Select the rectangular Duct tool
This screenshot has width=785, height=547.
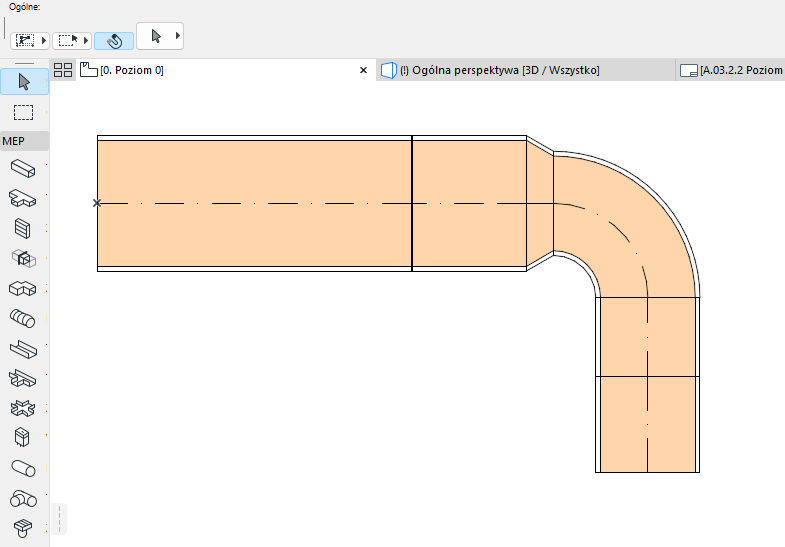click(x=22, y=167)
